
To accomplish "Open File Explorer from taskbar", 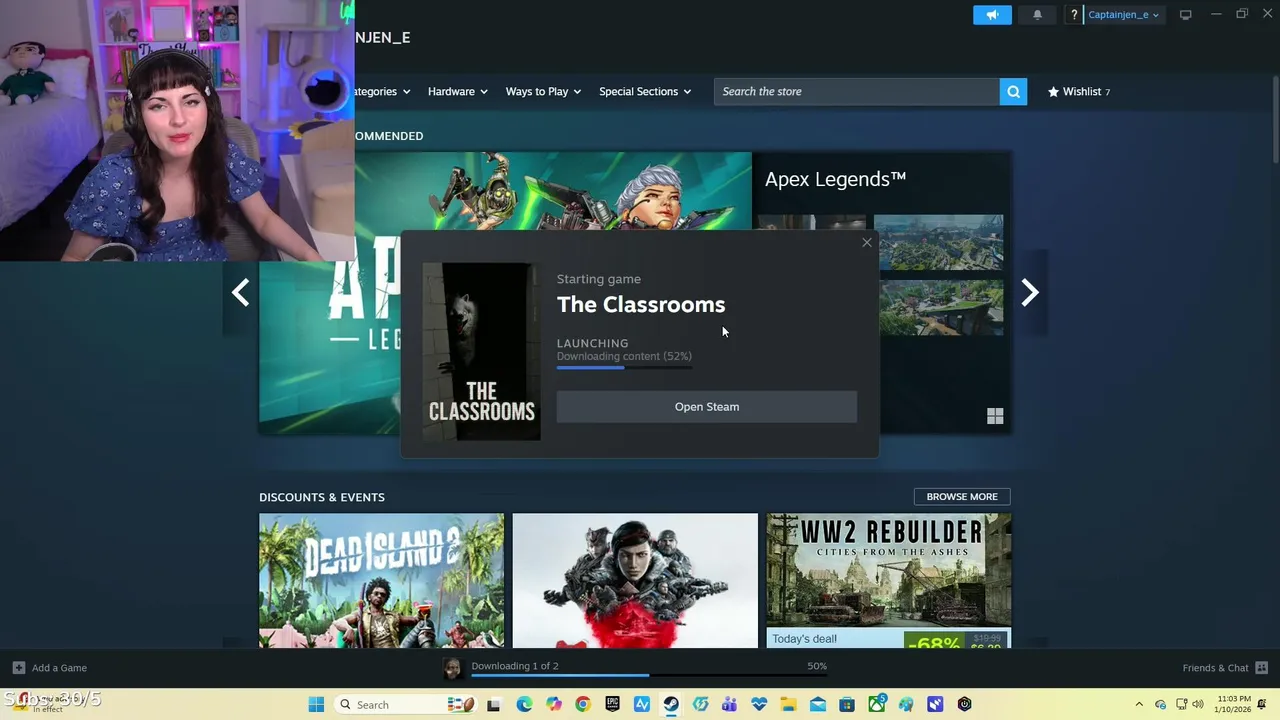I will click(x=788, y=704).
